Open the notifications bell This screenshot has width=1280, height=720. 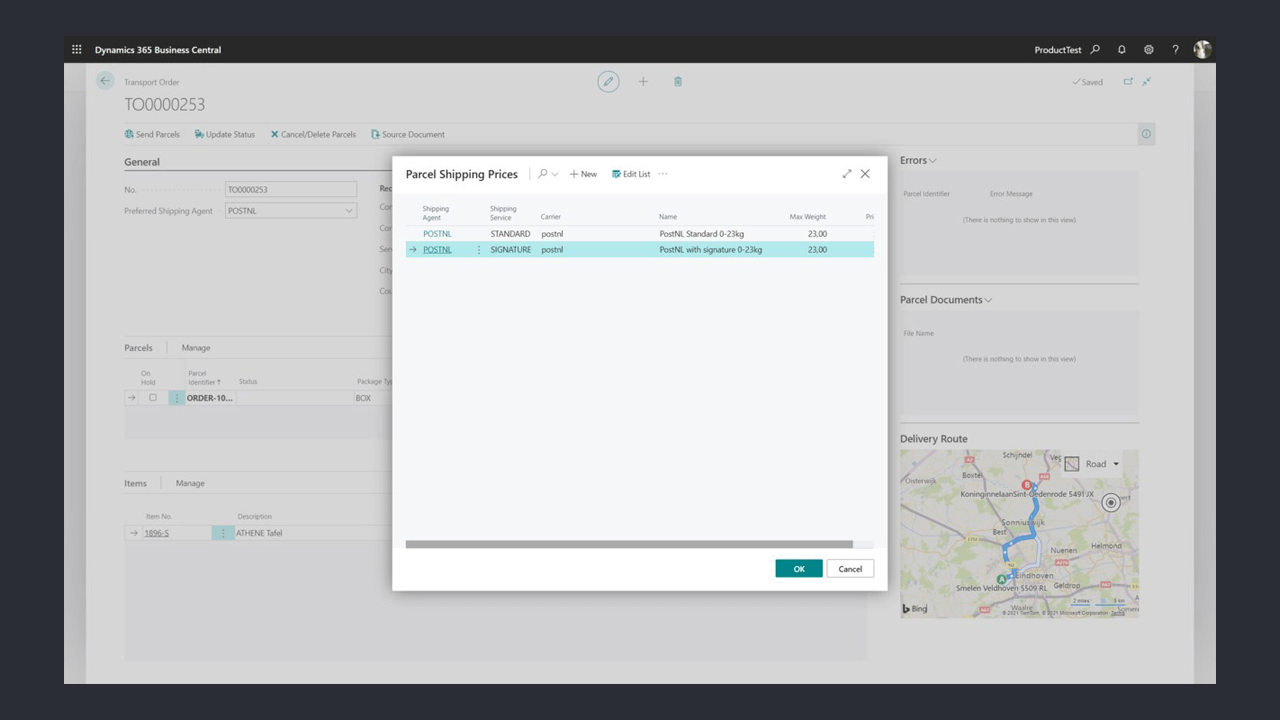pos(1122,50)
